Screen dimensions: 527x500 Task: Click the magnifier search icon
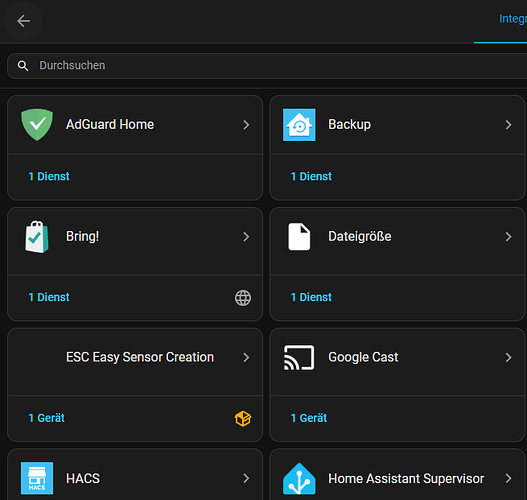click(x=23, y=66)
